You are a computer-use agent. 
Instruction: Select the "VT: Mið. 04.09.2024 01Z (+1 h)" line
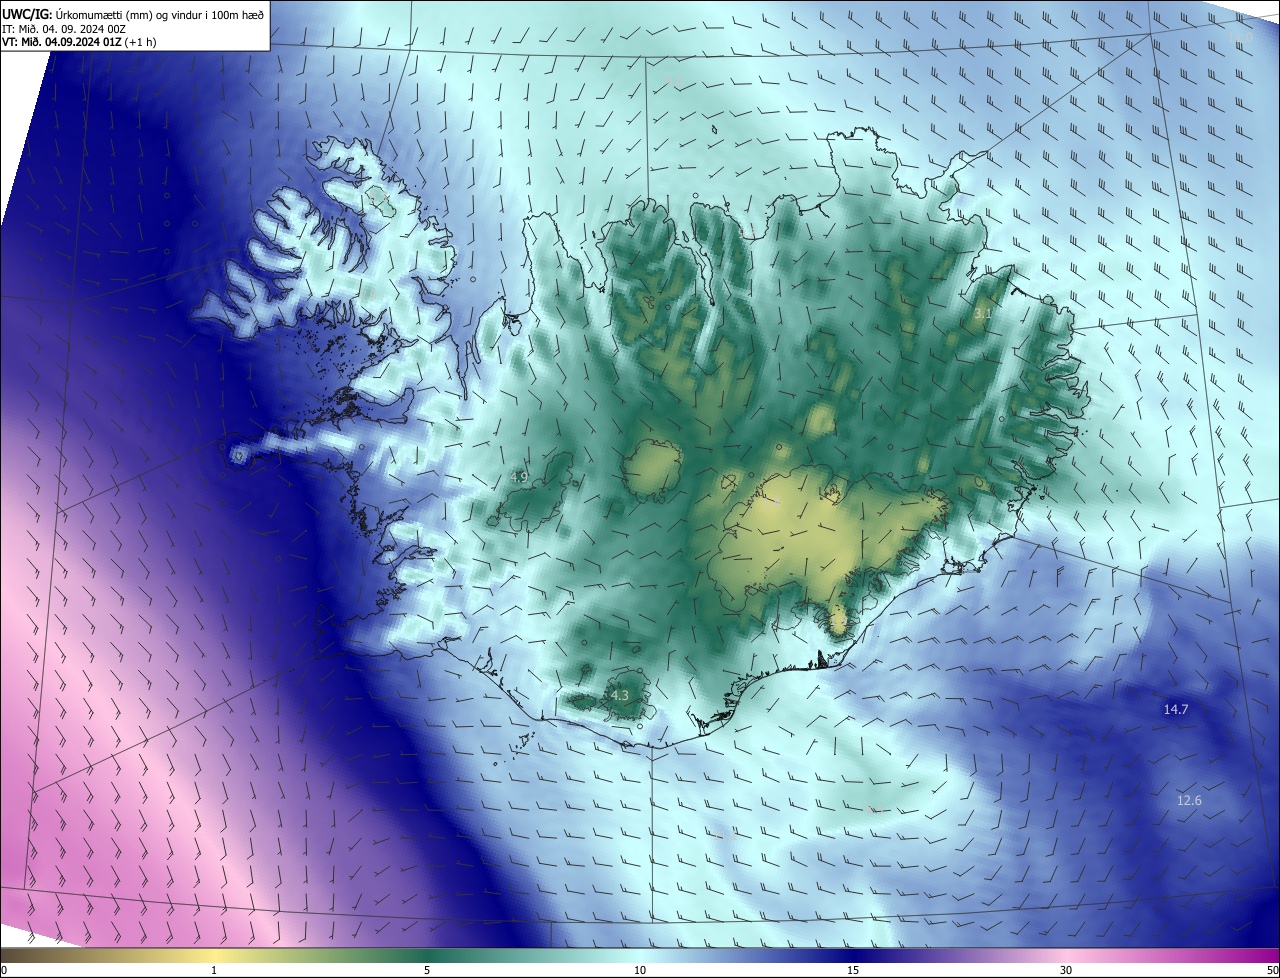pyautogui.click(x=79, y=42)
